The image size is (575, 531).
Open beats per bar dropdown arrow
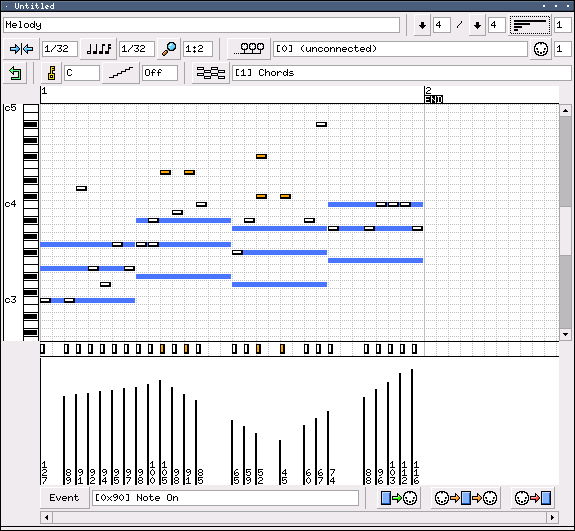tap(422, 25)
